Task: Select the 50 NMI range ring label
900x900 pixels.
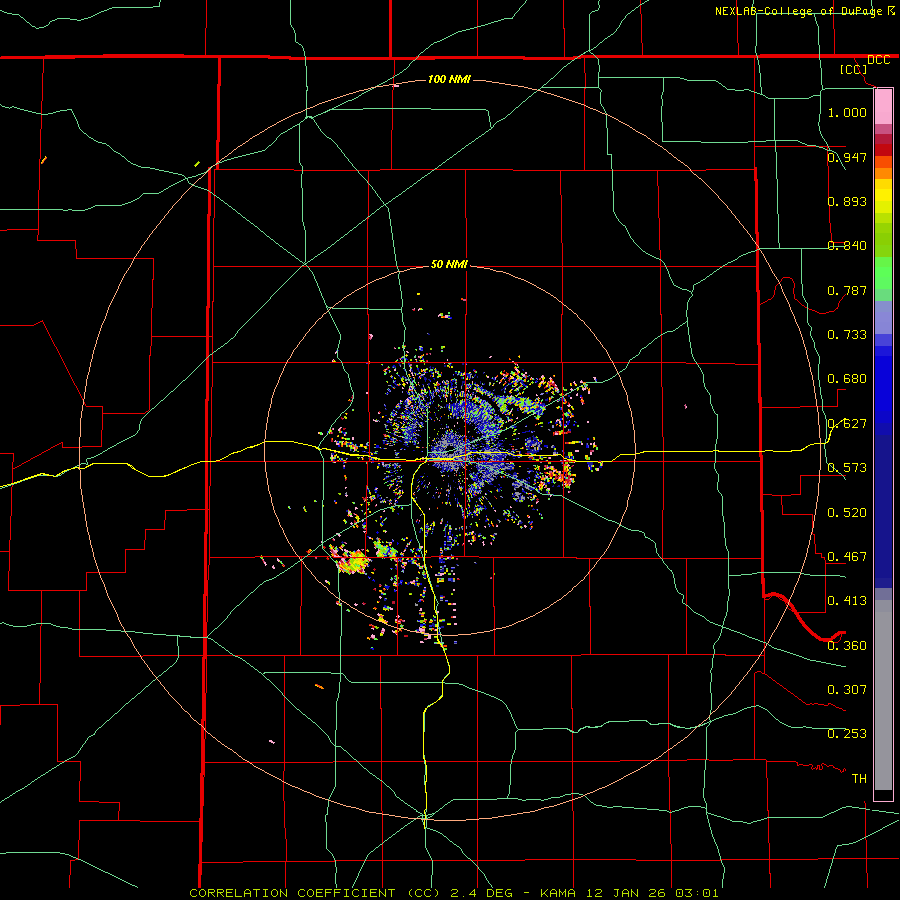Action: tap(449, 264)
